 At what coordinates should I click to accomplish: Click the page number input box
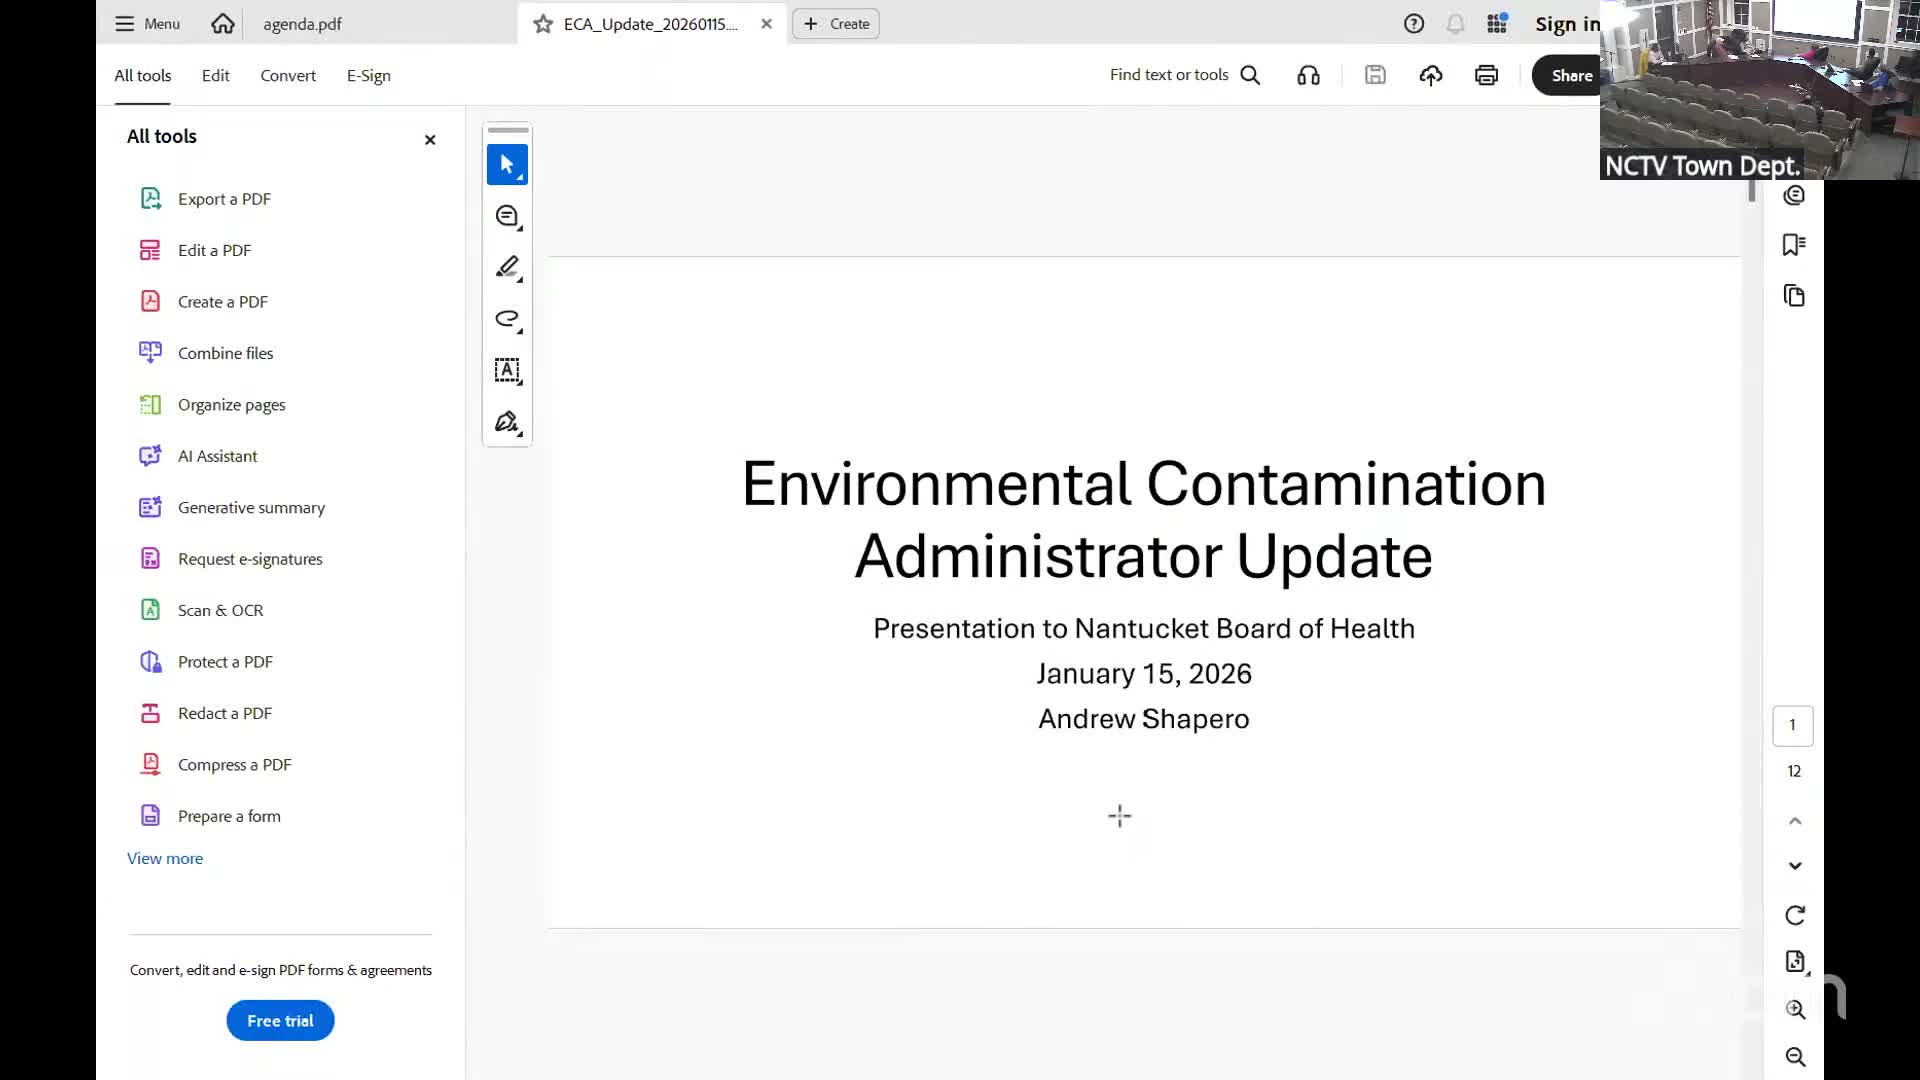click(1792, 725)
